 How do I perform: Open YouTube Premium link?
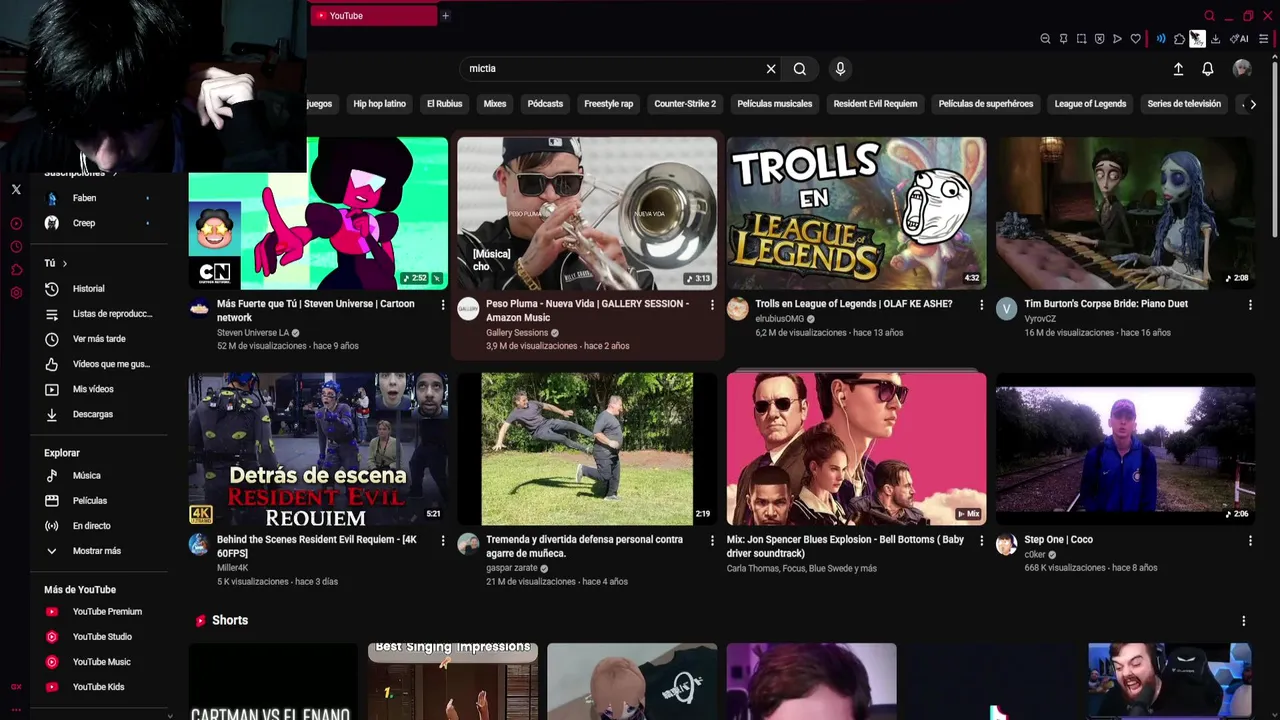point(107,612)
